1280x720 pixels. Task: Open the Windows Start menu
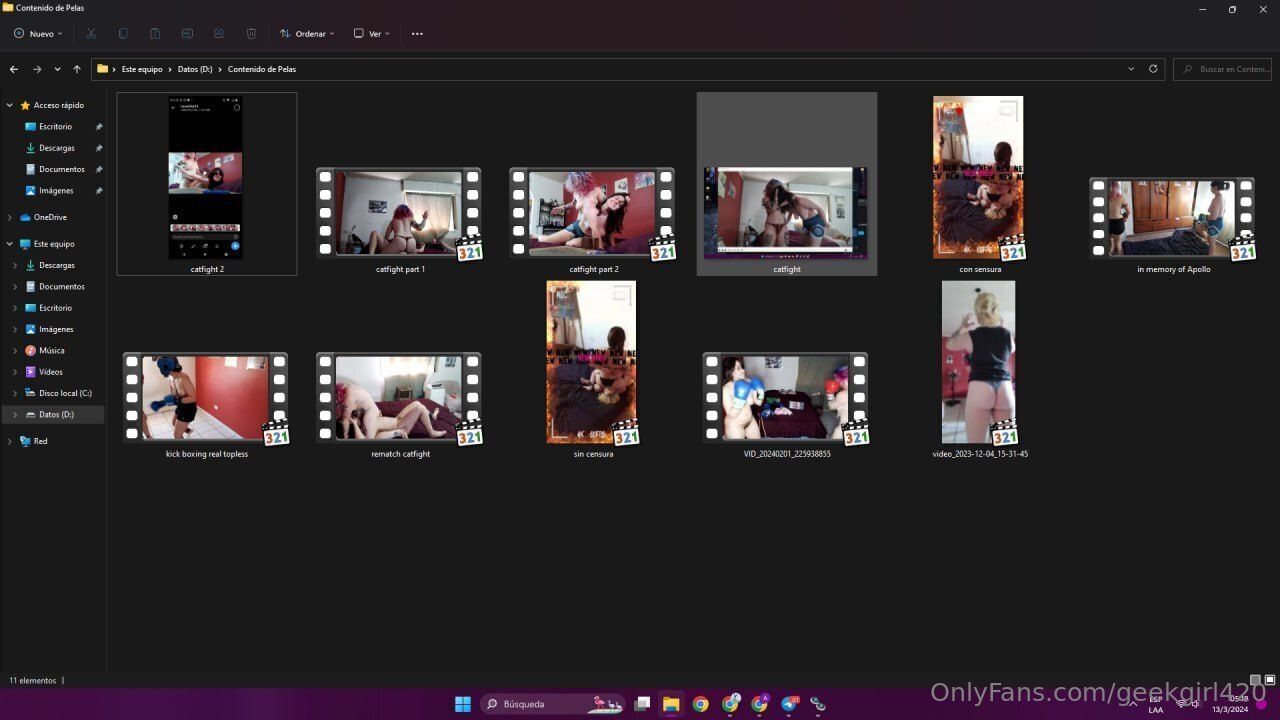[463, 704]
